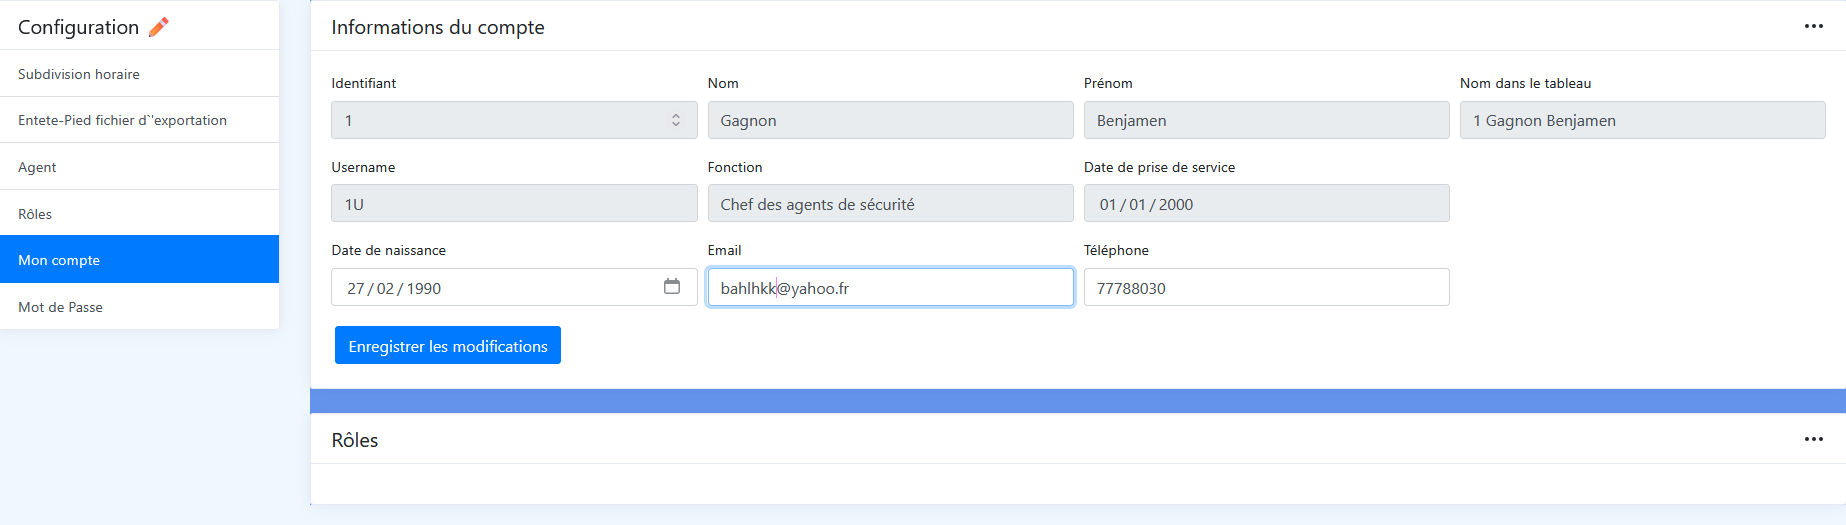Screen dimensions: 1846x525
Task: Focus the Email input field
Action: pos(891,287)
